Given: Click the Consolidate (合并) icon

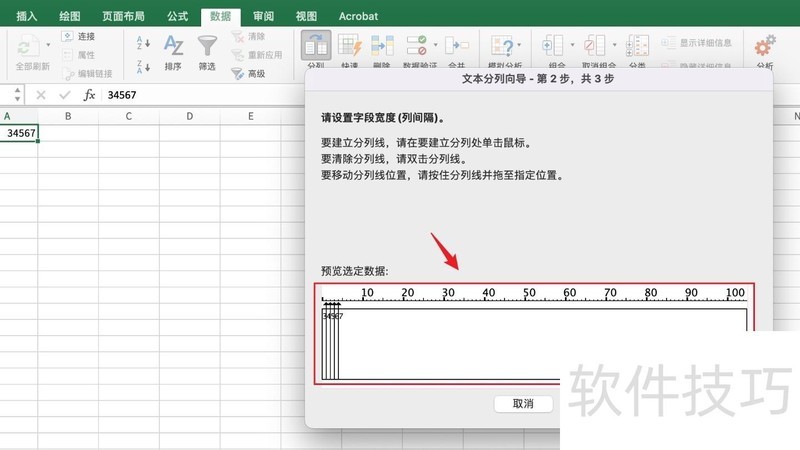Looking at the screenshot, I should [457, 46].
